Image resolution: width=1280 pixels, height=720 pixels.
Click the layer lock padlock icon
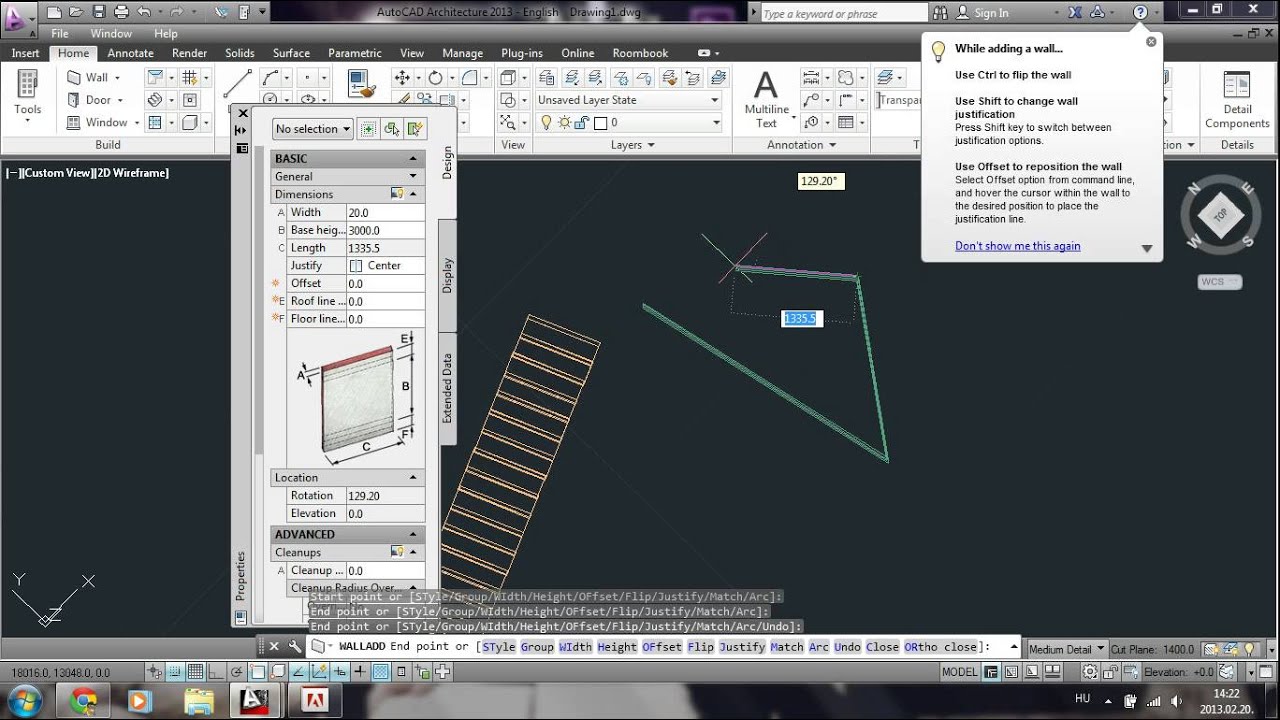tap(581, 122)
